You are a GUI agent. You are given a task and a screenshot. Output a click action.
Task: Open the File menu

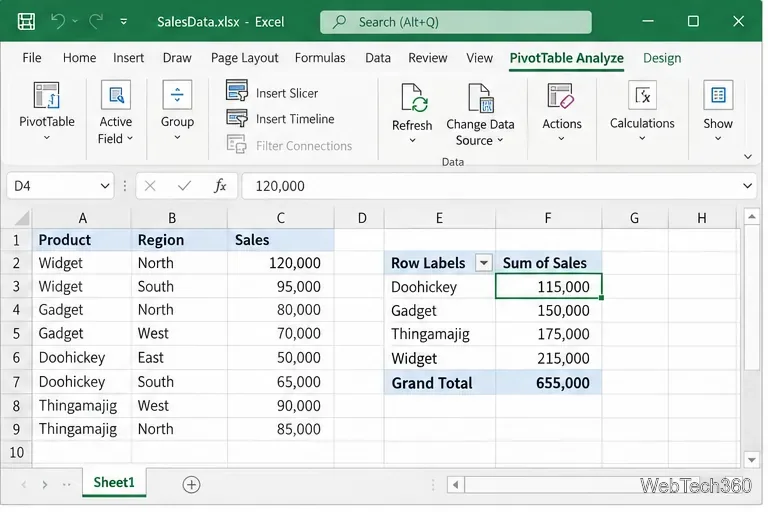(x=32, y=58)
